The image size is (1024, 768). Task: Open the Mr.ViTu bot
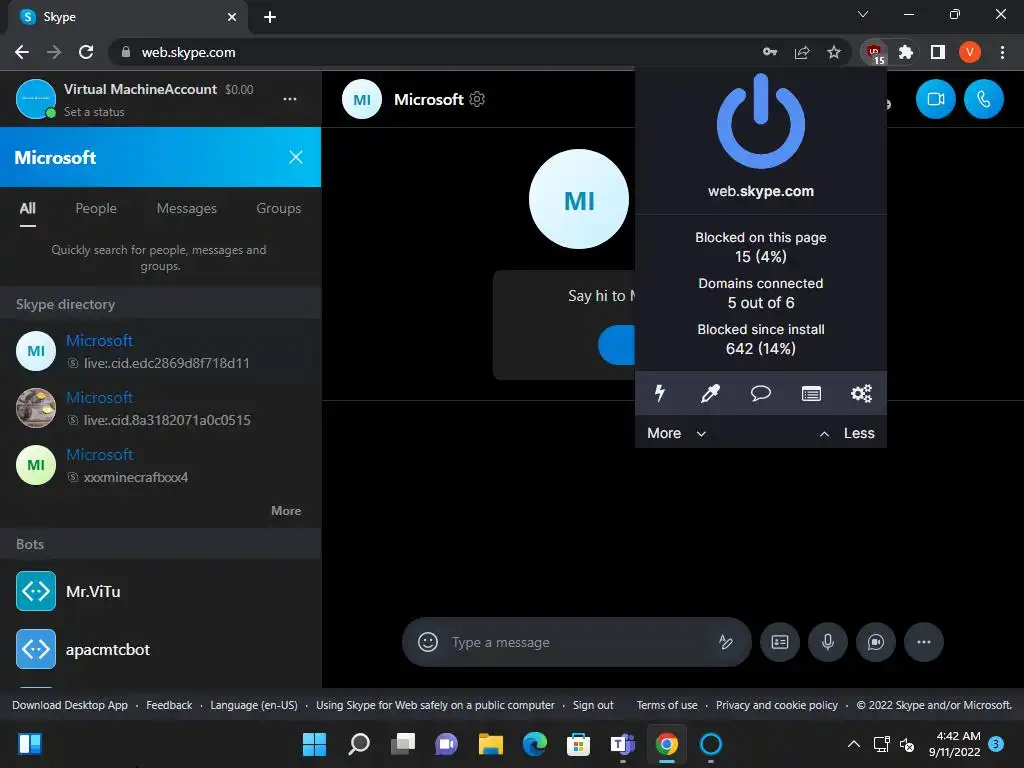tap(160, 591)
